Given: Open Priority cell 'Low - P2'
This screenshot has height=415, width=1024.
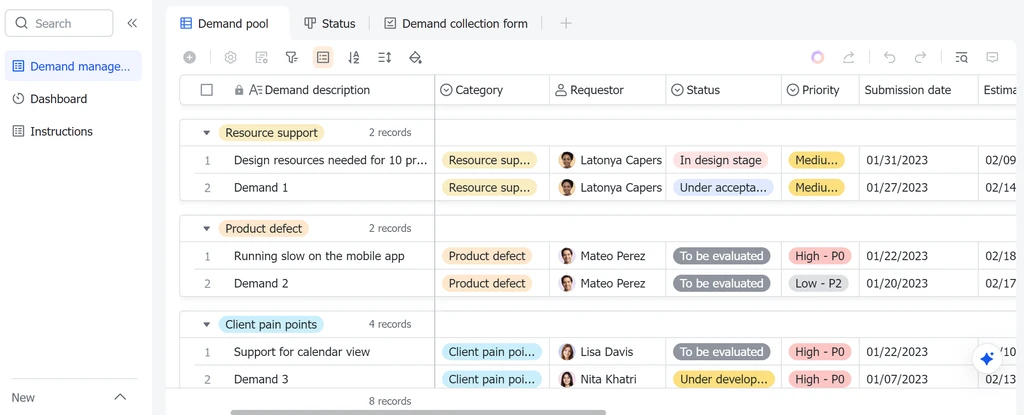Looking at the screenshot, I should click(x=818, y=284).
